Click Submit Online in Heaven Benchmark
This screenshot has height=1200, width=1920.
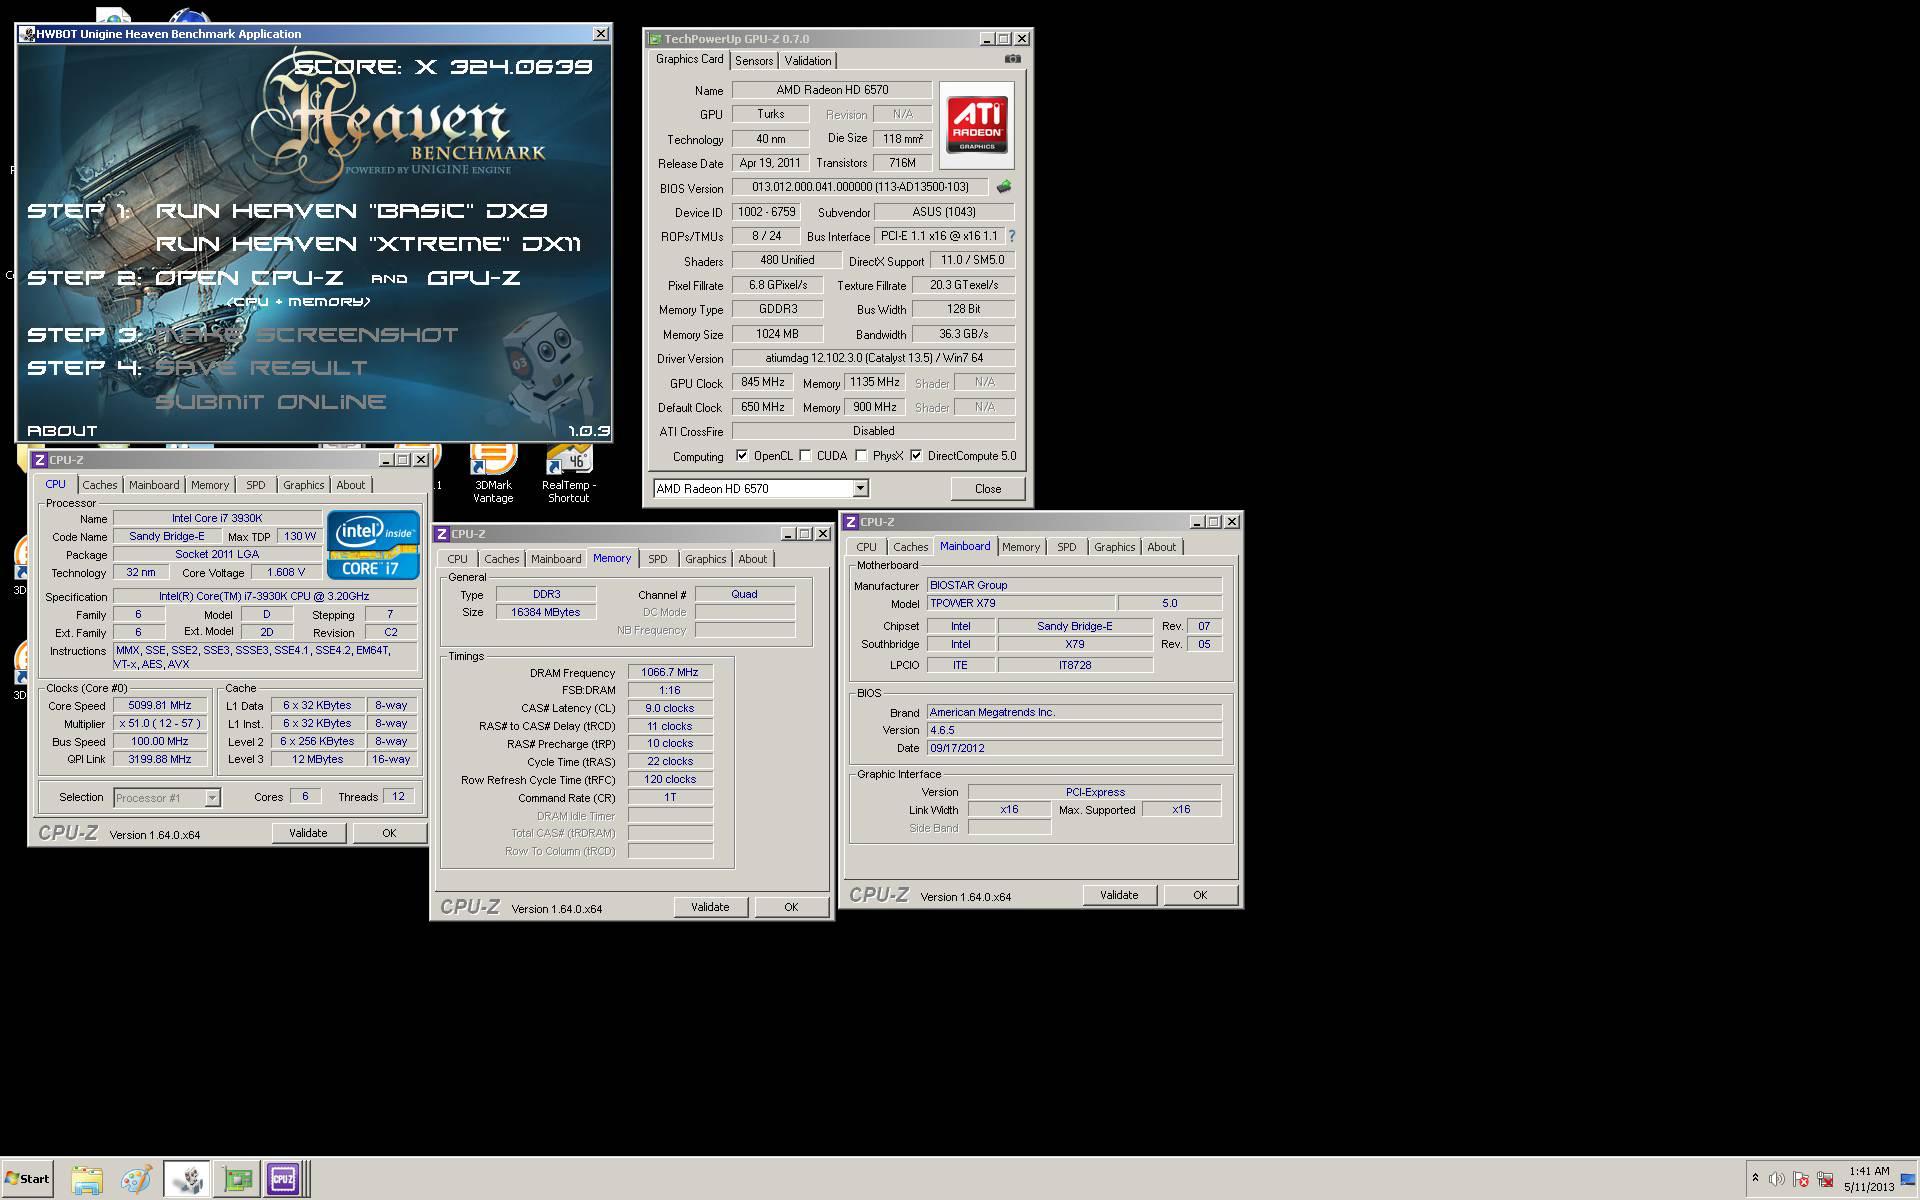point(270,402)
